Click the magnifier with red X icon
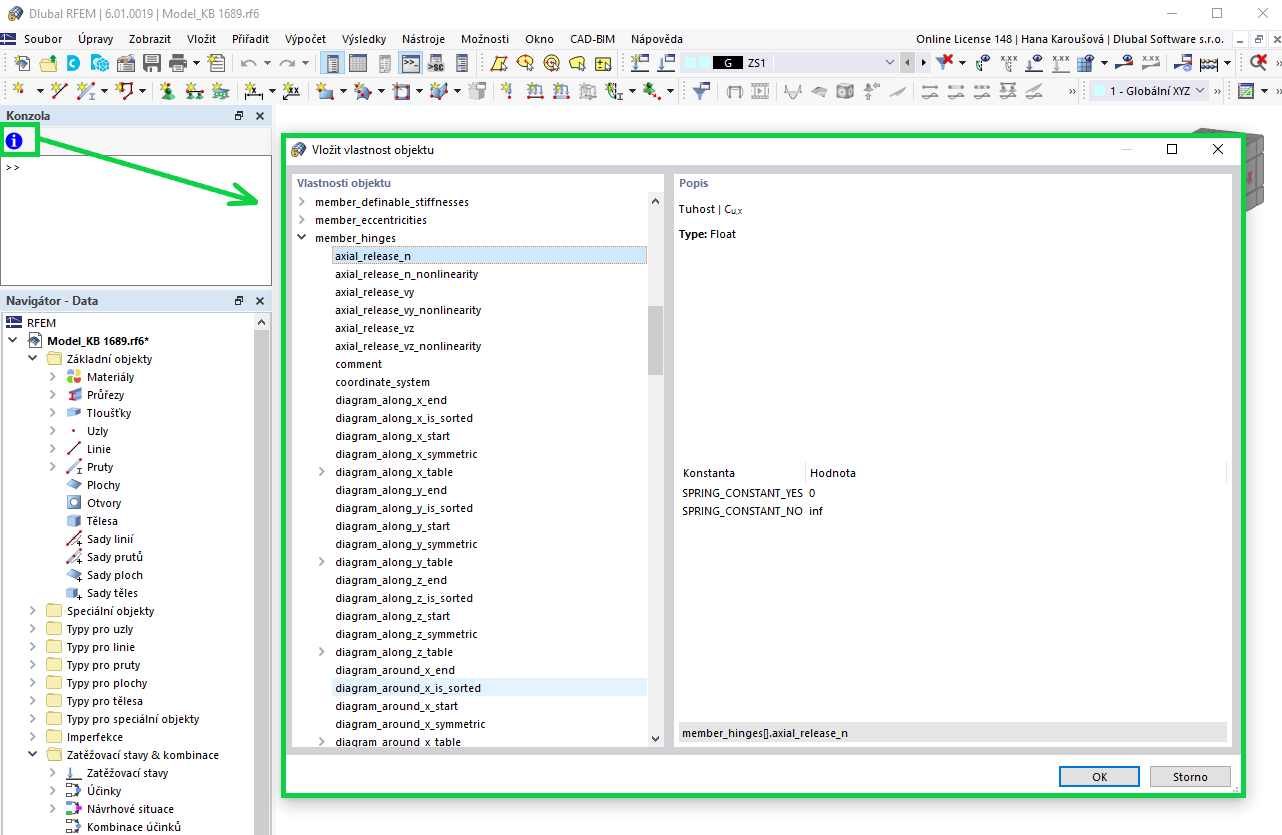Image resolution: width=1282 pixels, height=835 pixels. coord(1259,63)
